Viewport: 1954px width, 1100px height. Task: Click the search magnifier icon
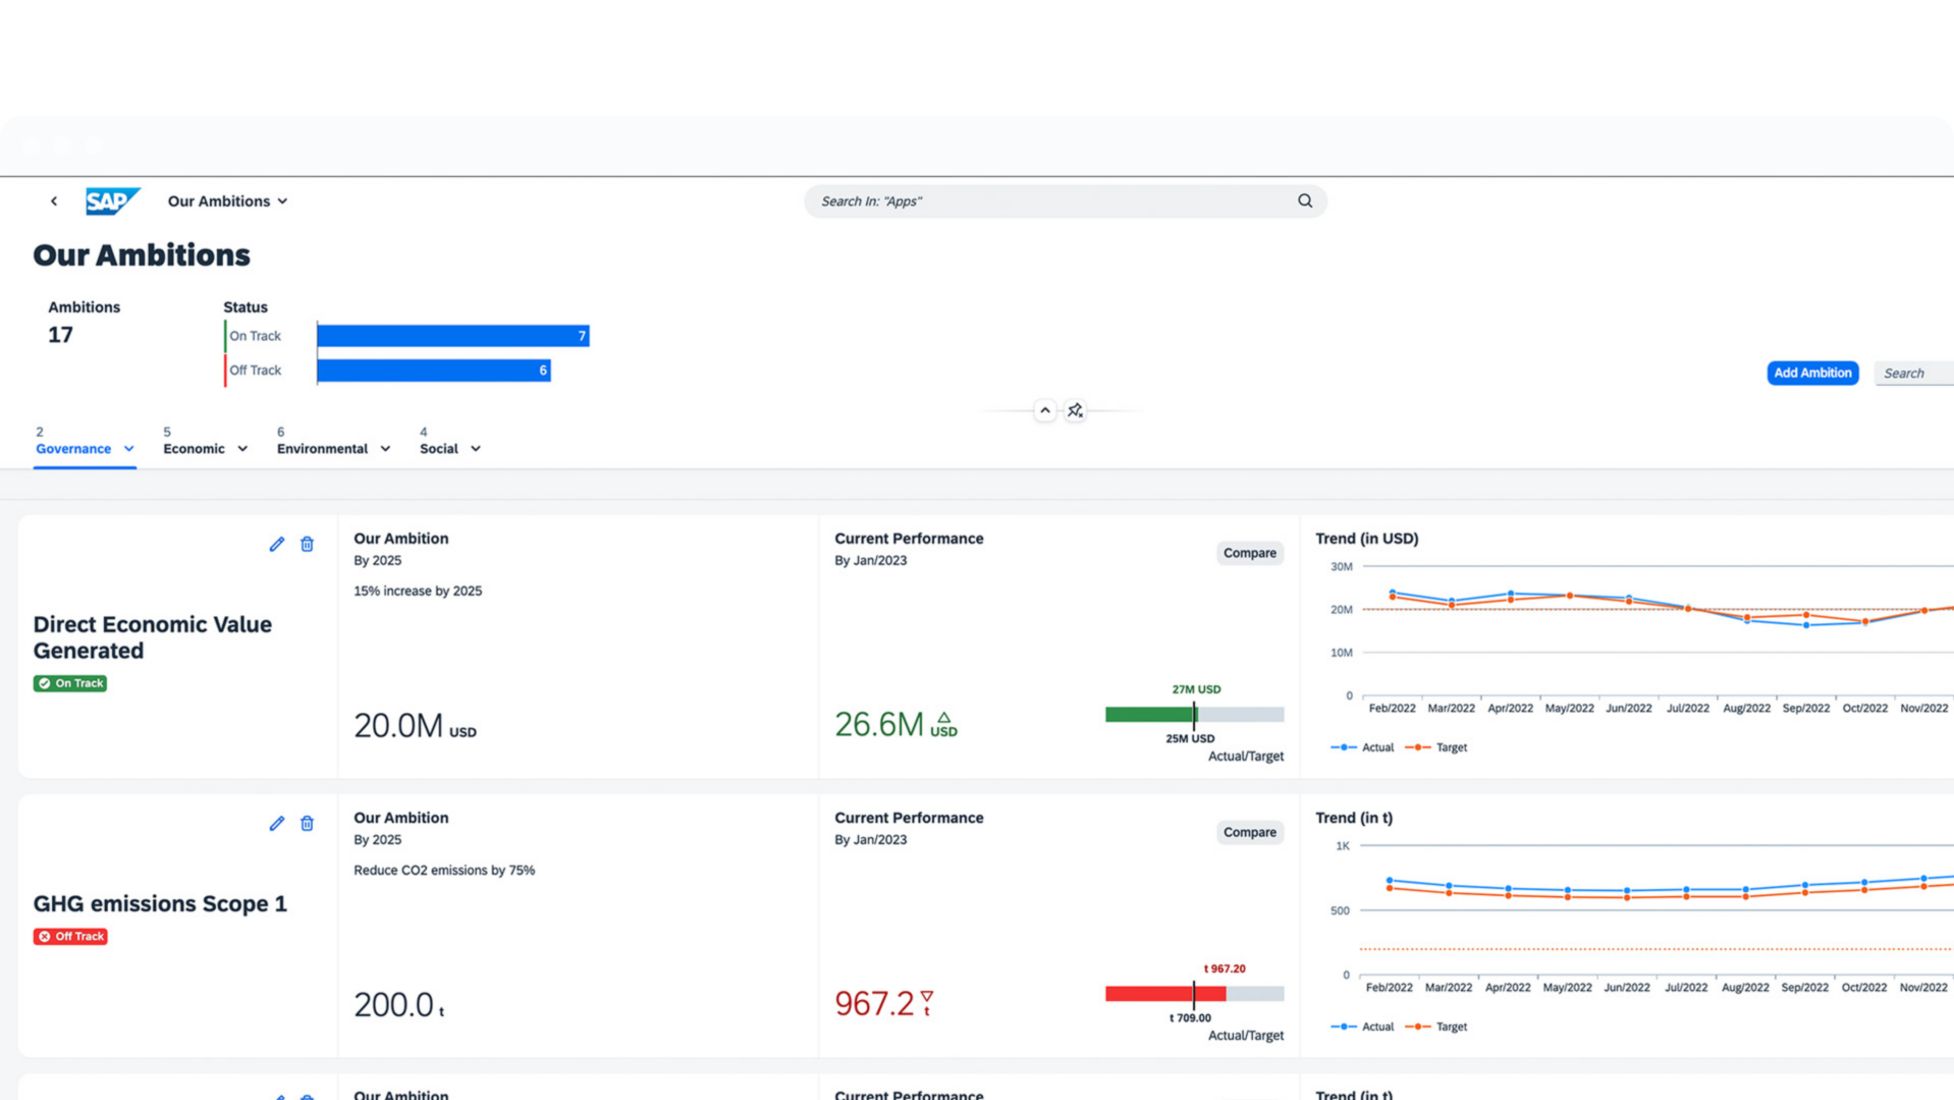(x=1305, y=201)
